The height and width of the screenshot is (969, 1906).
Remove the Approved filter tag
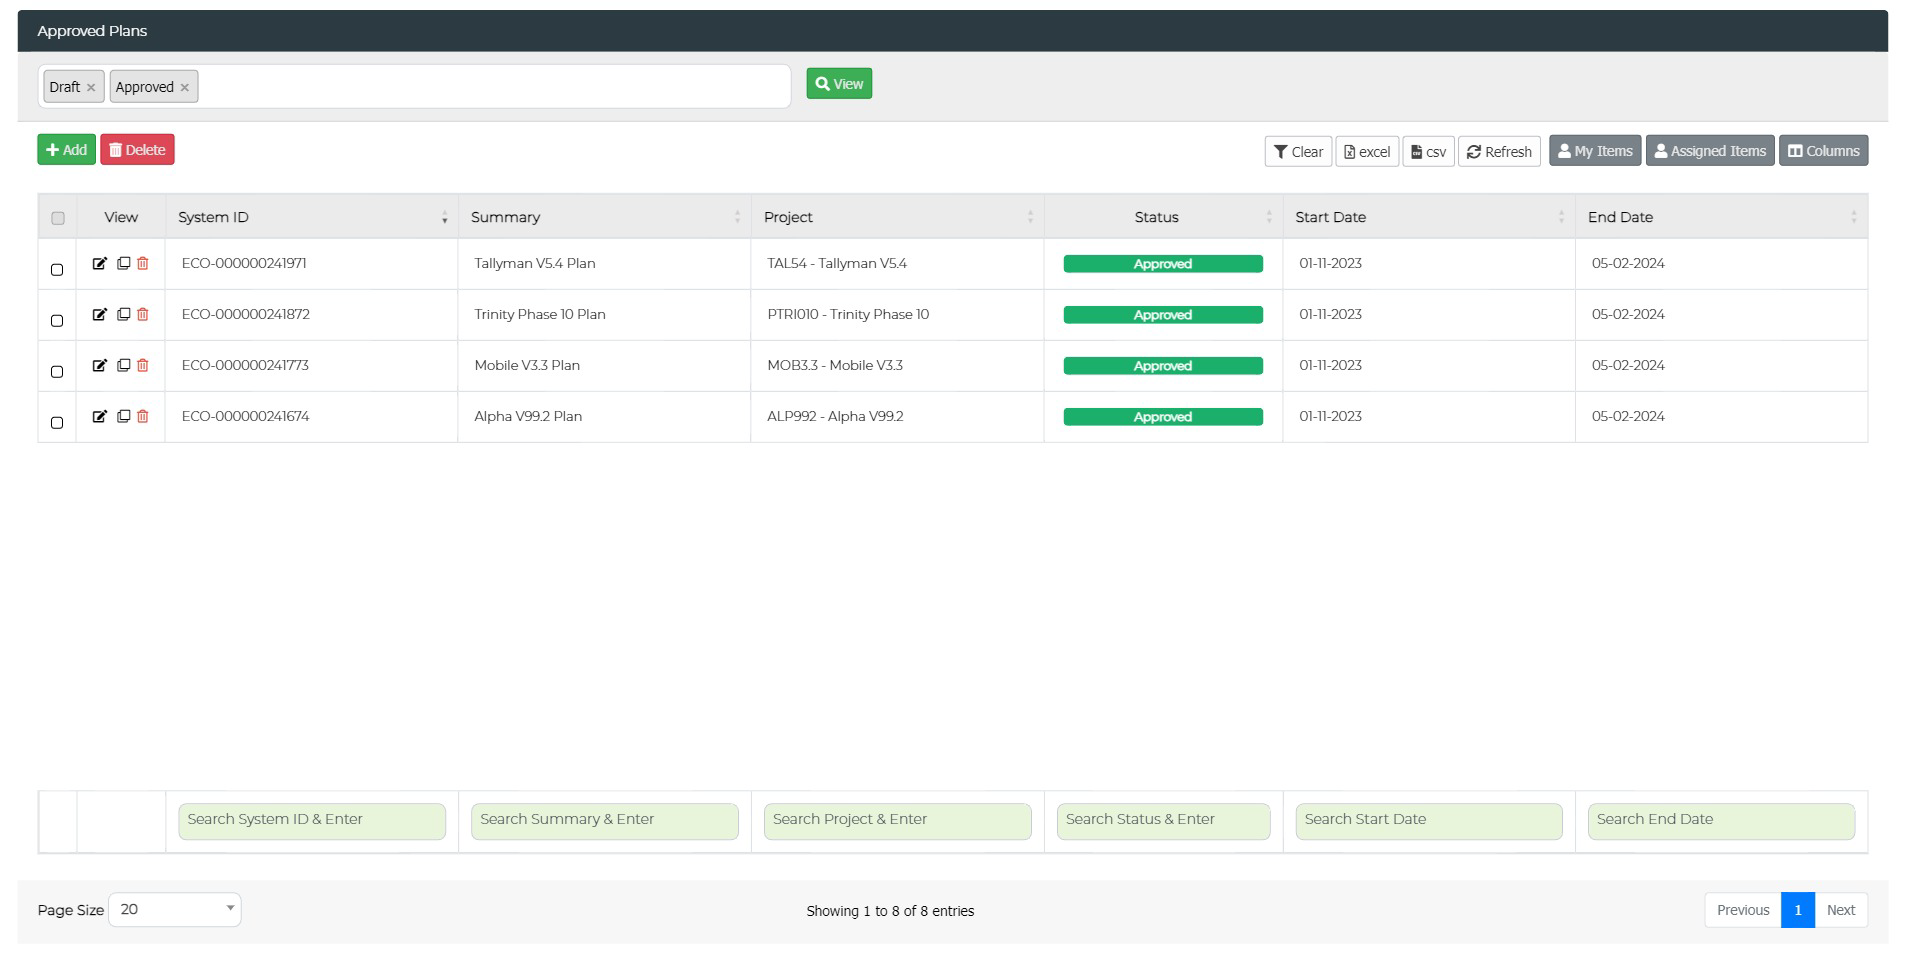pyautogui.click(x=184, y=87)
